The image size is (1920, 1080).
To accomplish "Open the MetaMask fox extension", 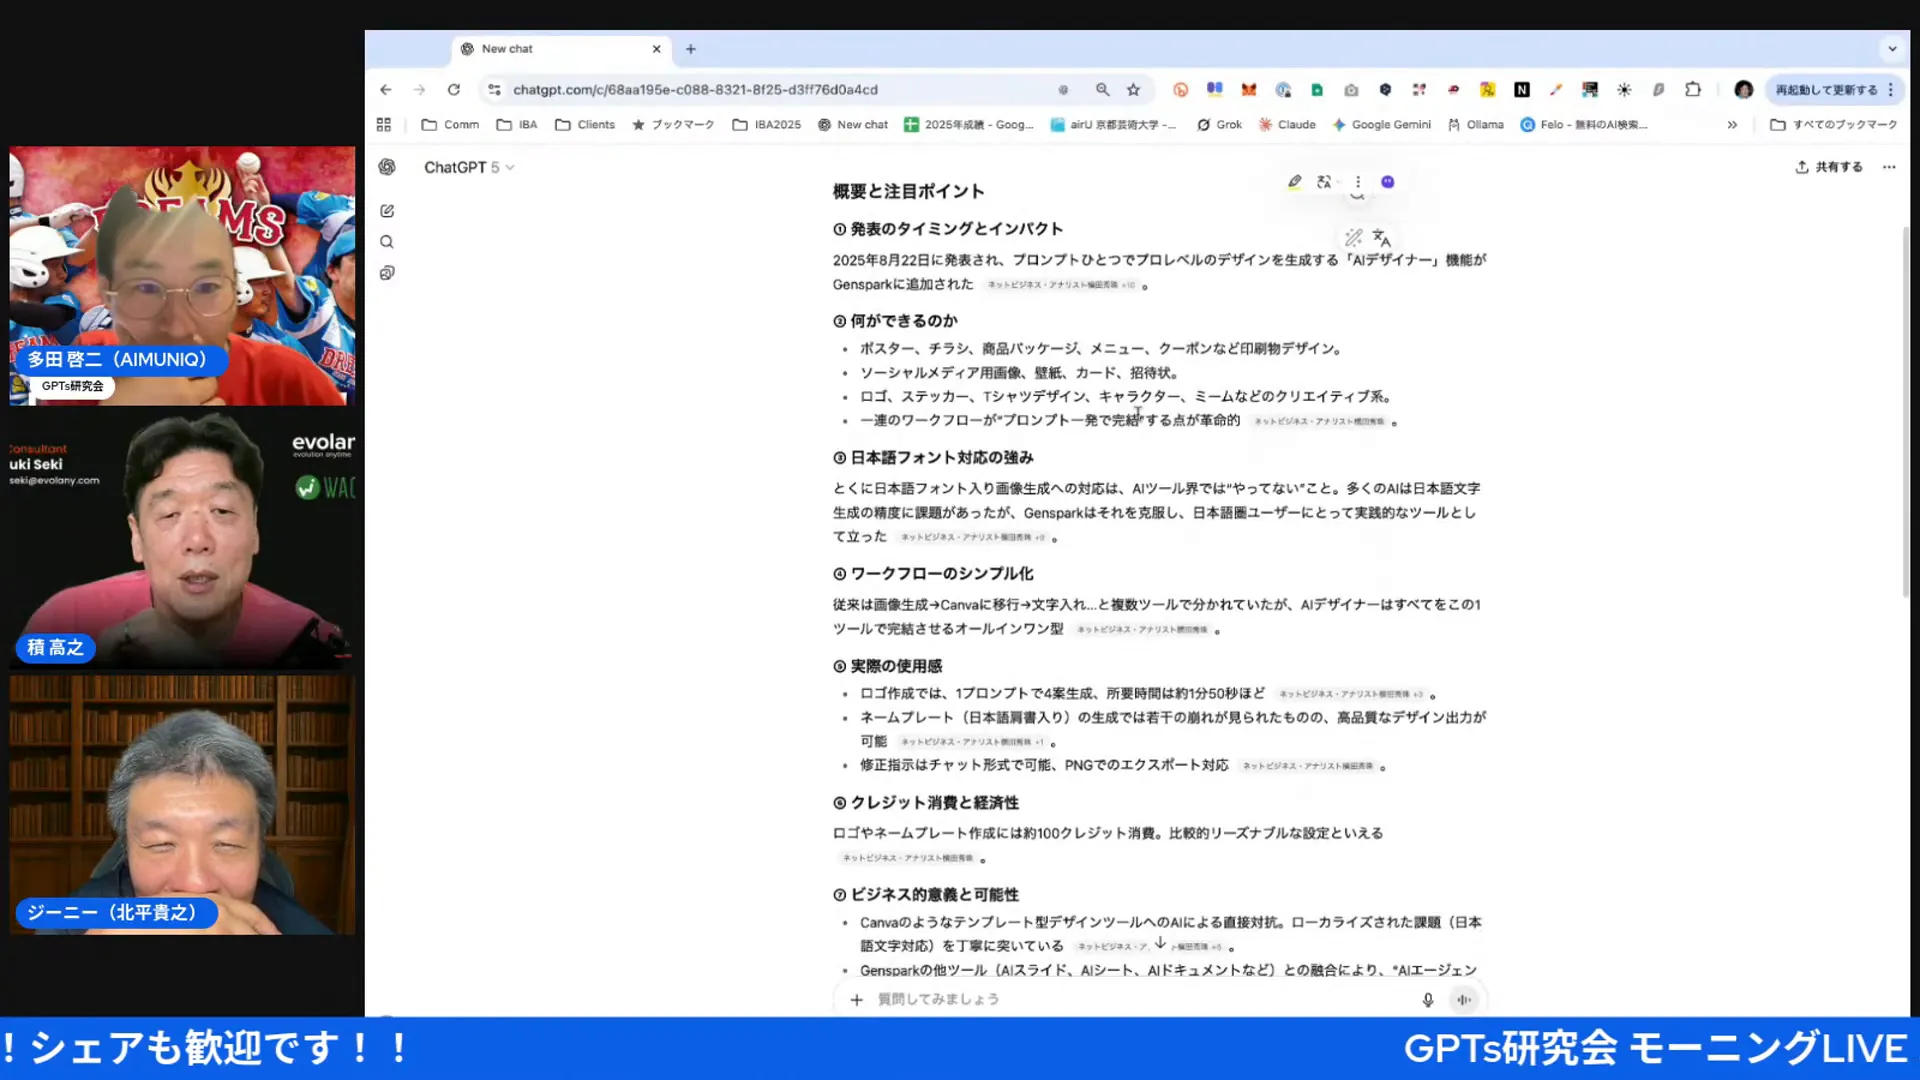I will click(1249, 90).
